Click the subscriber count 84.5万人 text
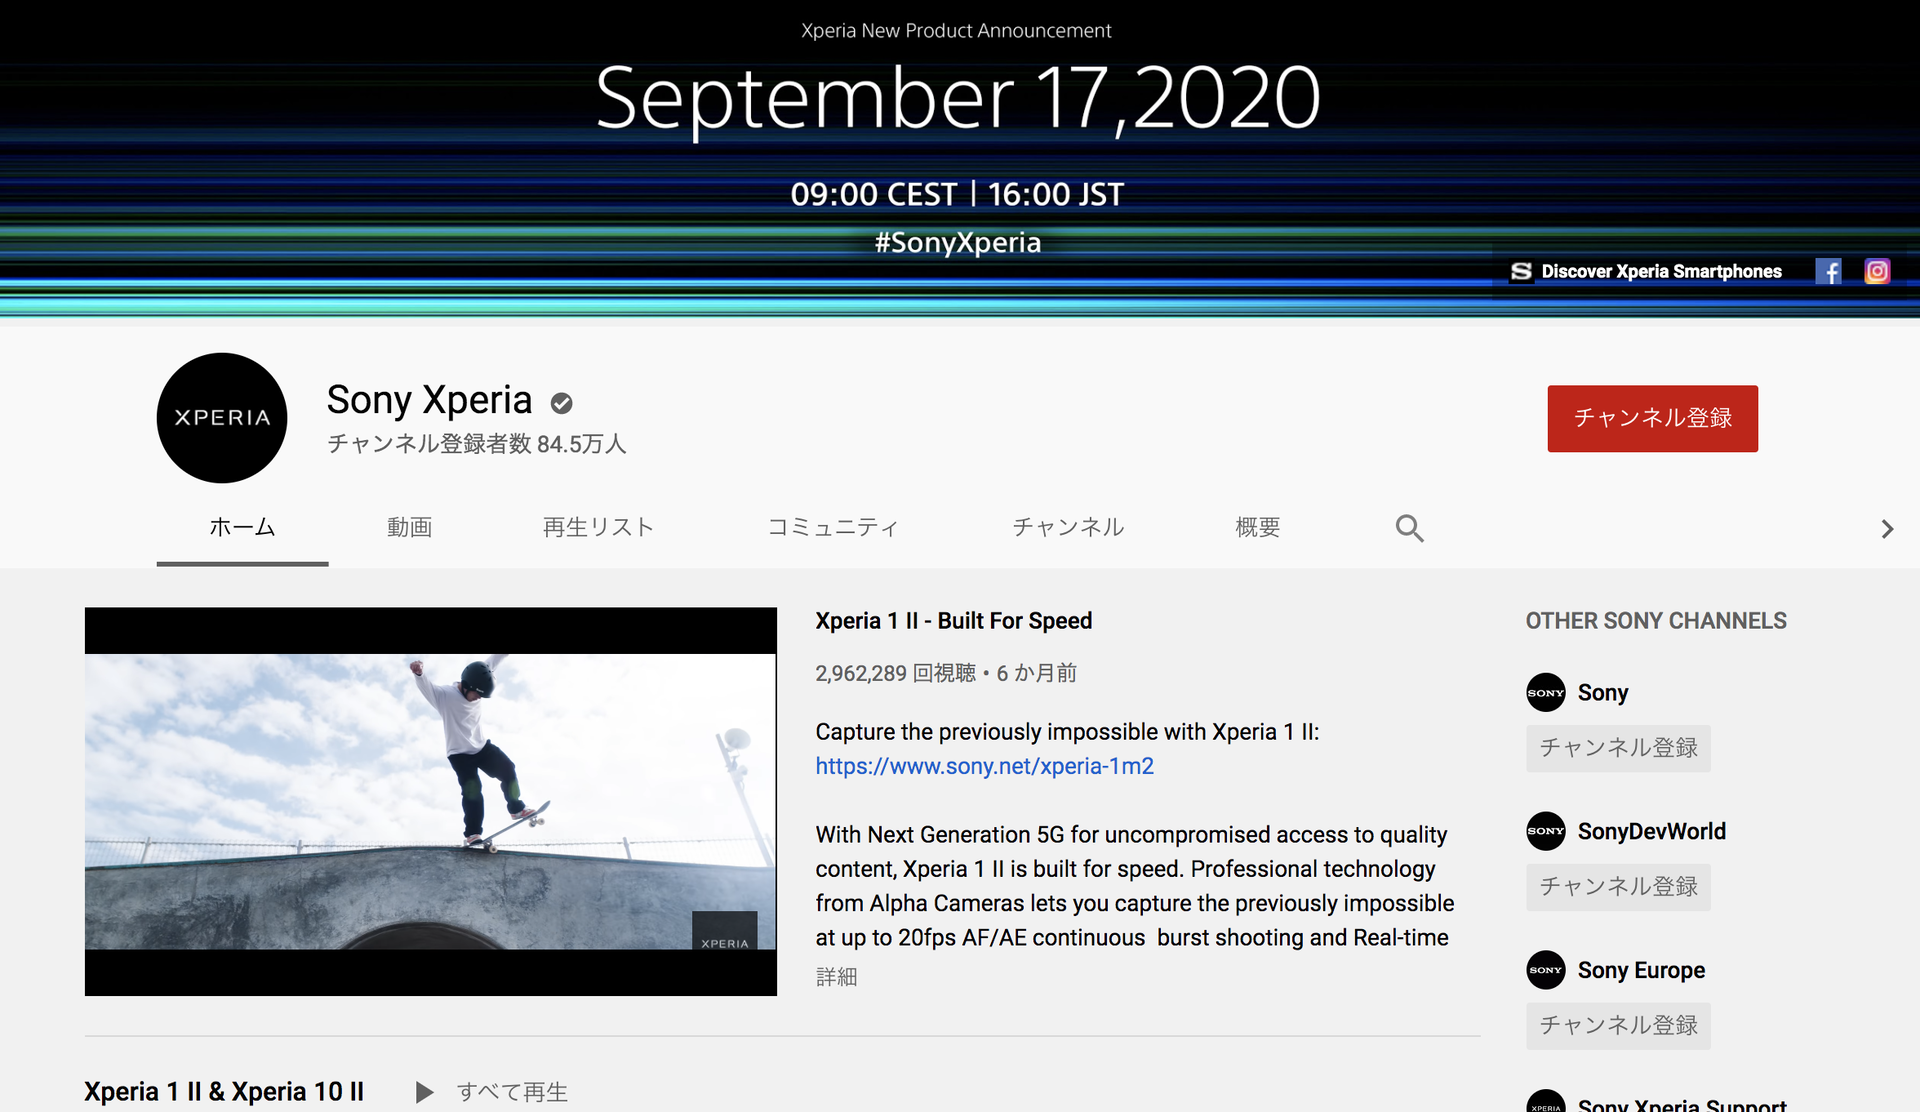 (476, 444)
